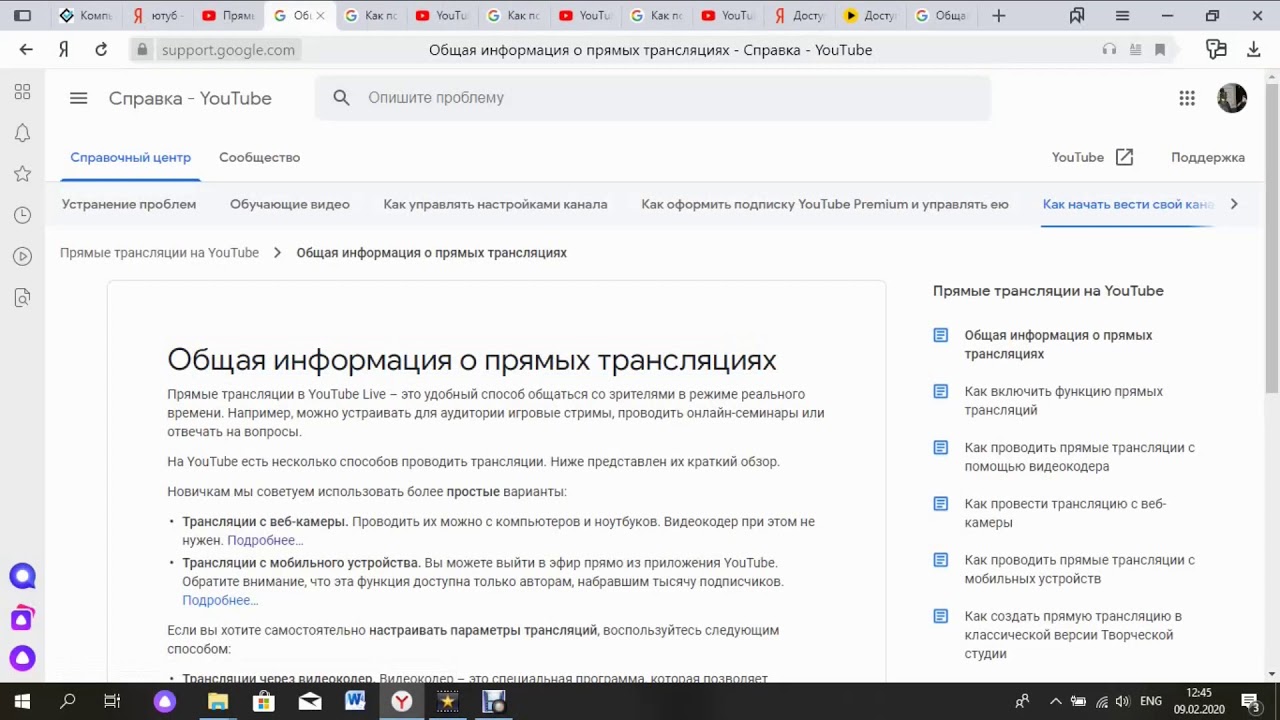Open Как начать вести свой канал category
This screenshot has width=1280, height=720.
click(x=1128, y=204)
